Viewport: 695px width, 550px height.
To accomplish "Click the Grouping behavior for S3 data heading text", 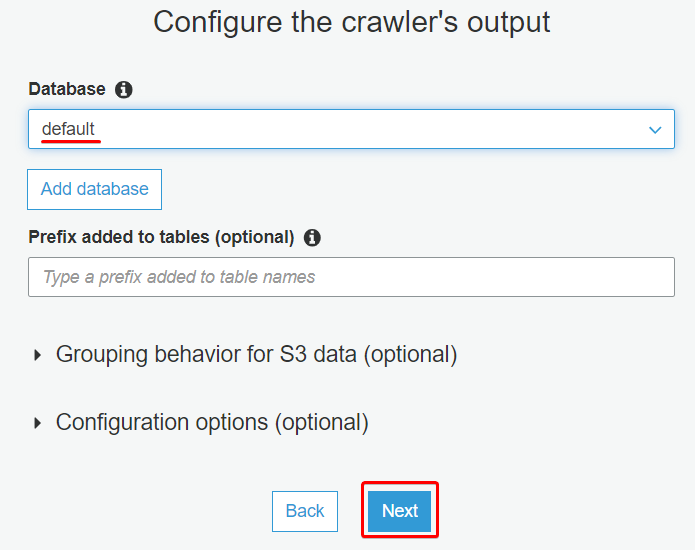I will pyautogui.click(x=256, y=355).
